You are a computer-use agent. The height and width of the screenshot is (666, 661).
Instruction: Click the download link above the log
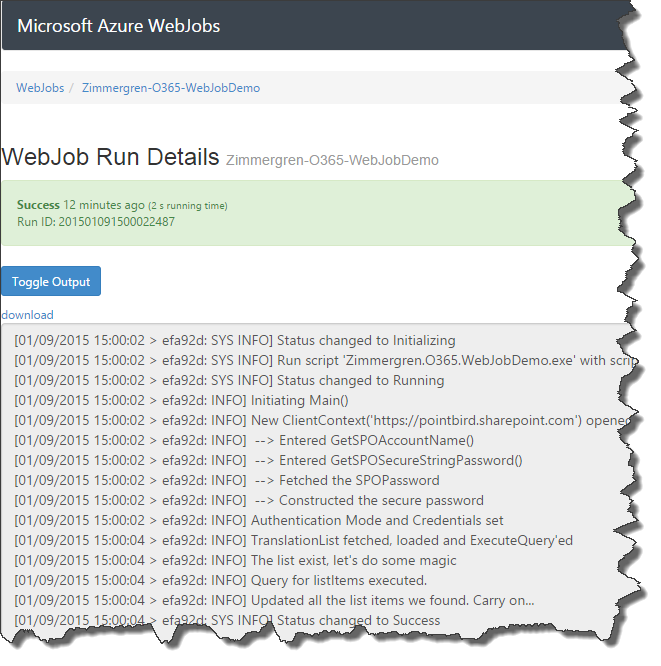[x=27, y=315]
